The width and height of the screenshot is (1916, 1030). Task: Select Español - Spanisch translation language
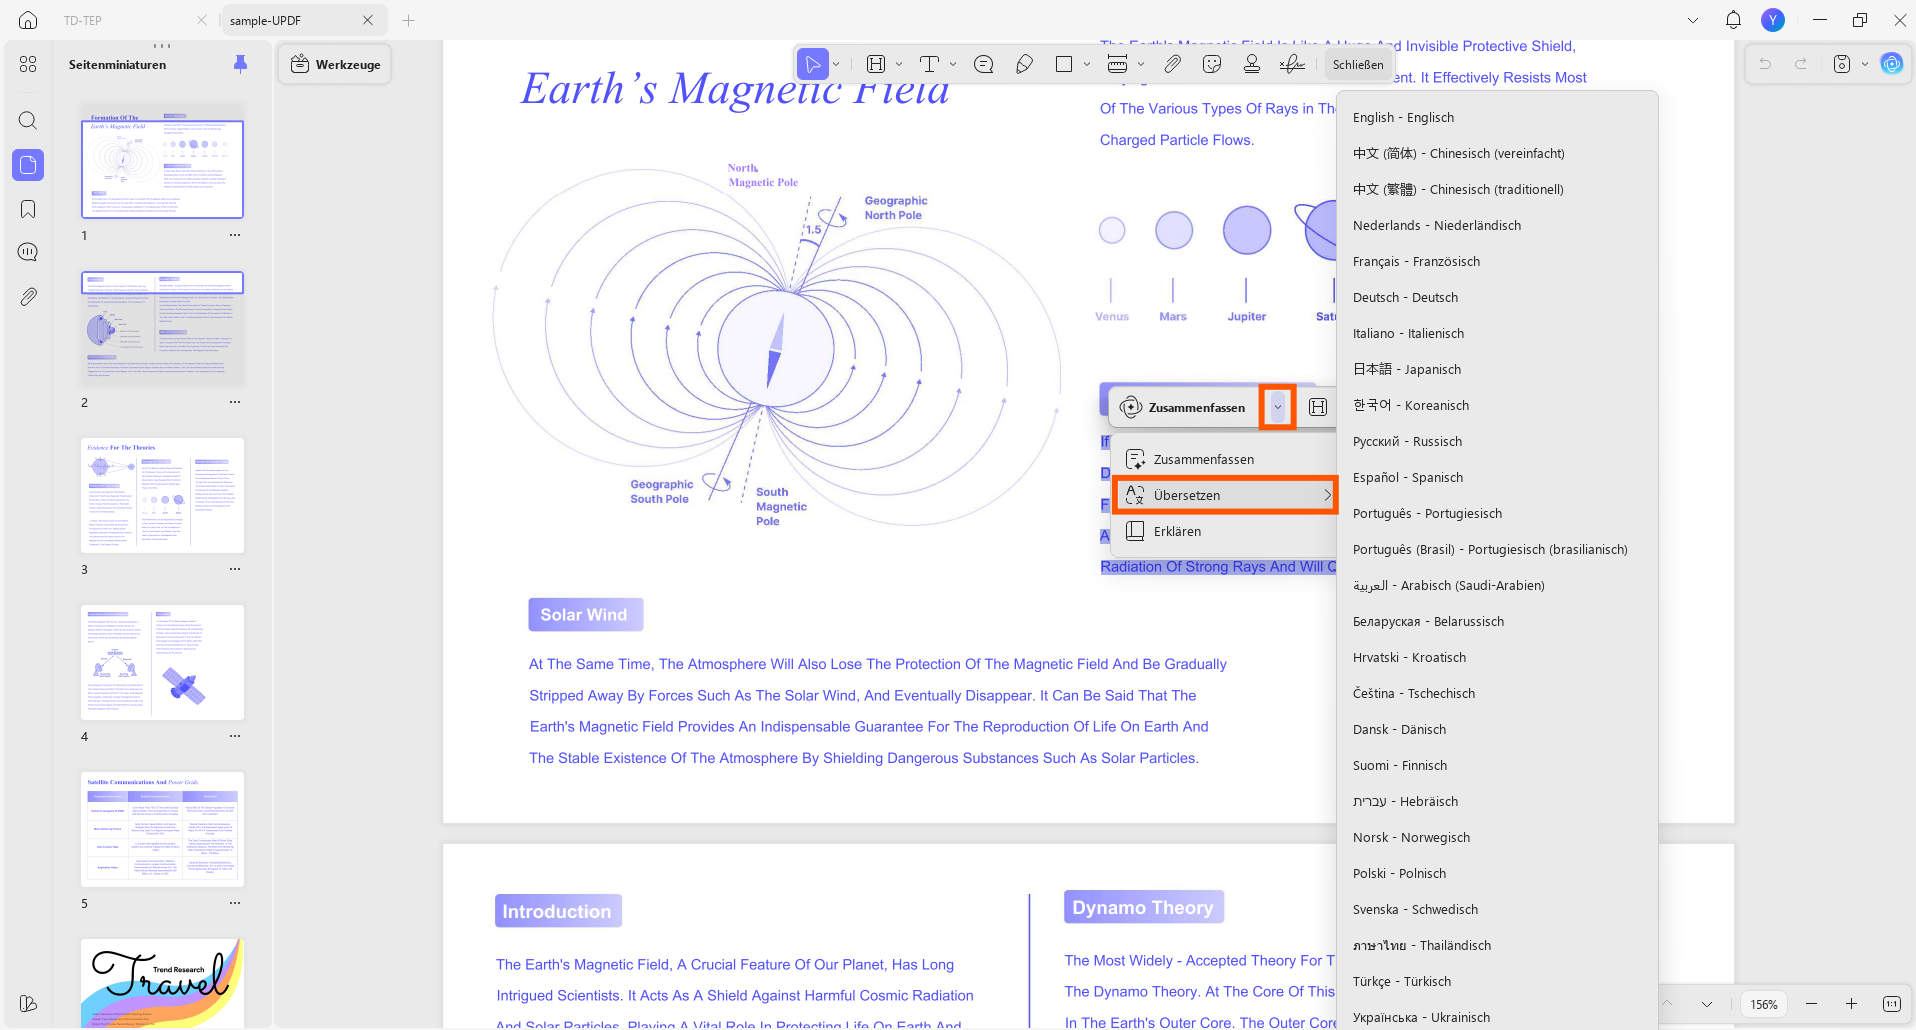click(1497, 477)
